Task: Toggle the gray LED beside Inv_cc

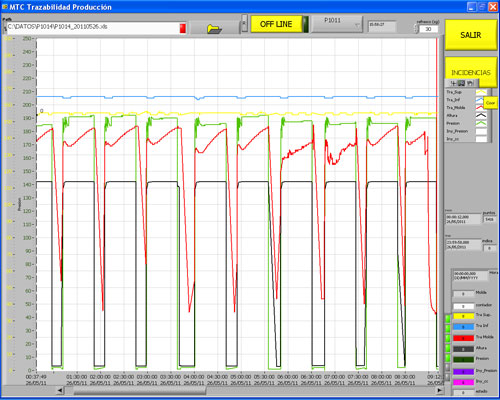Action: point(448,377)
